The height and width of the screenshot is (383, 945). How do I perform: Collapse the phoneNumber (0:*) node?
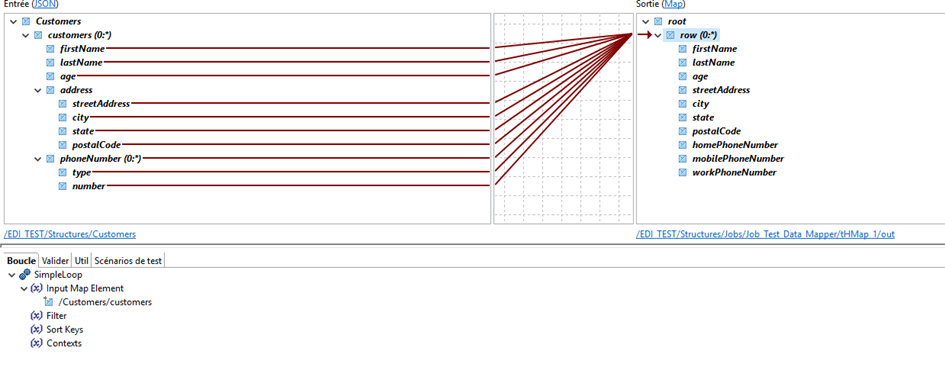pos(38,159)
